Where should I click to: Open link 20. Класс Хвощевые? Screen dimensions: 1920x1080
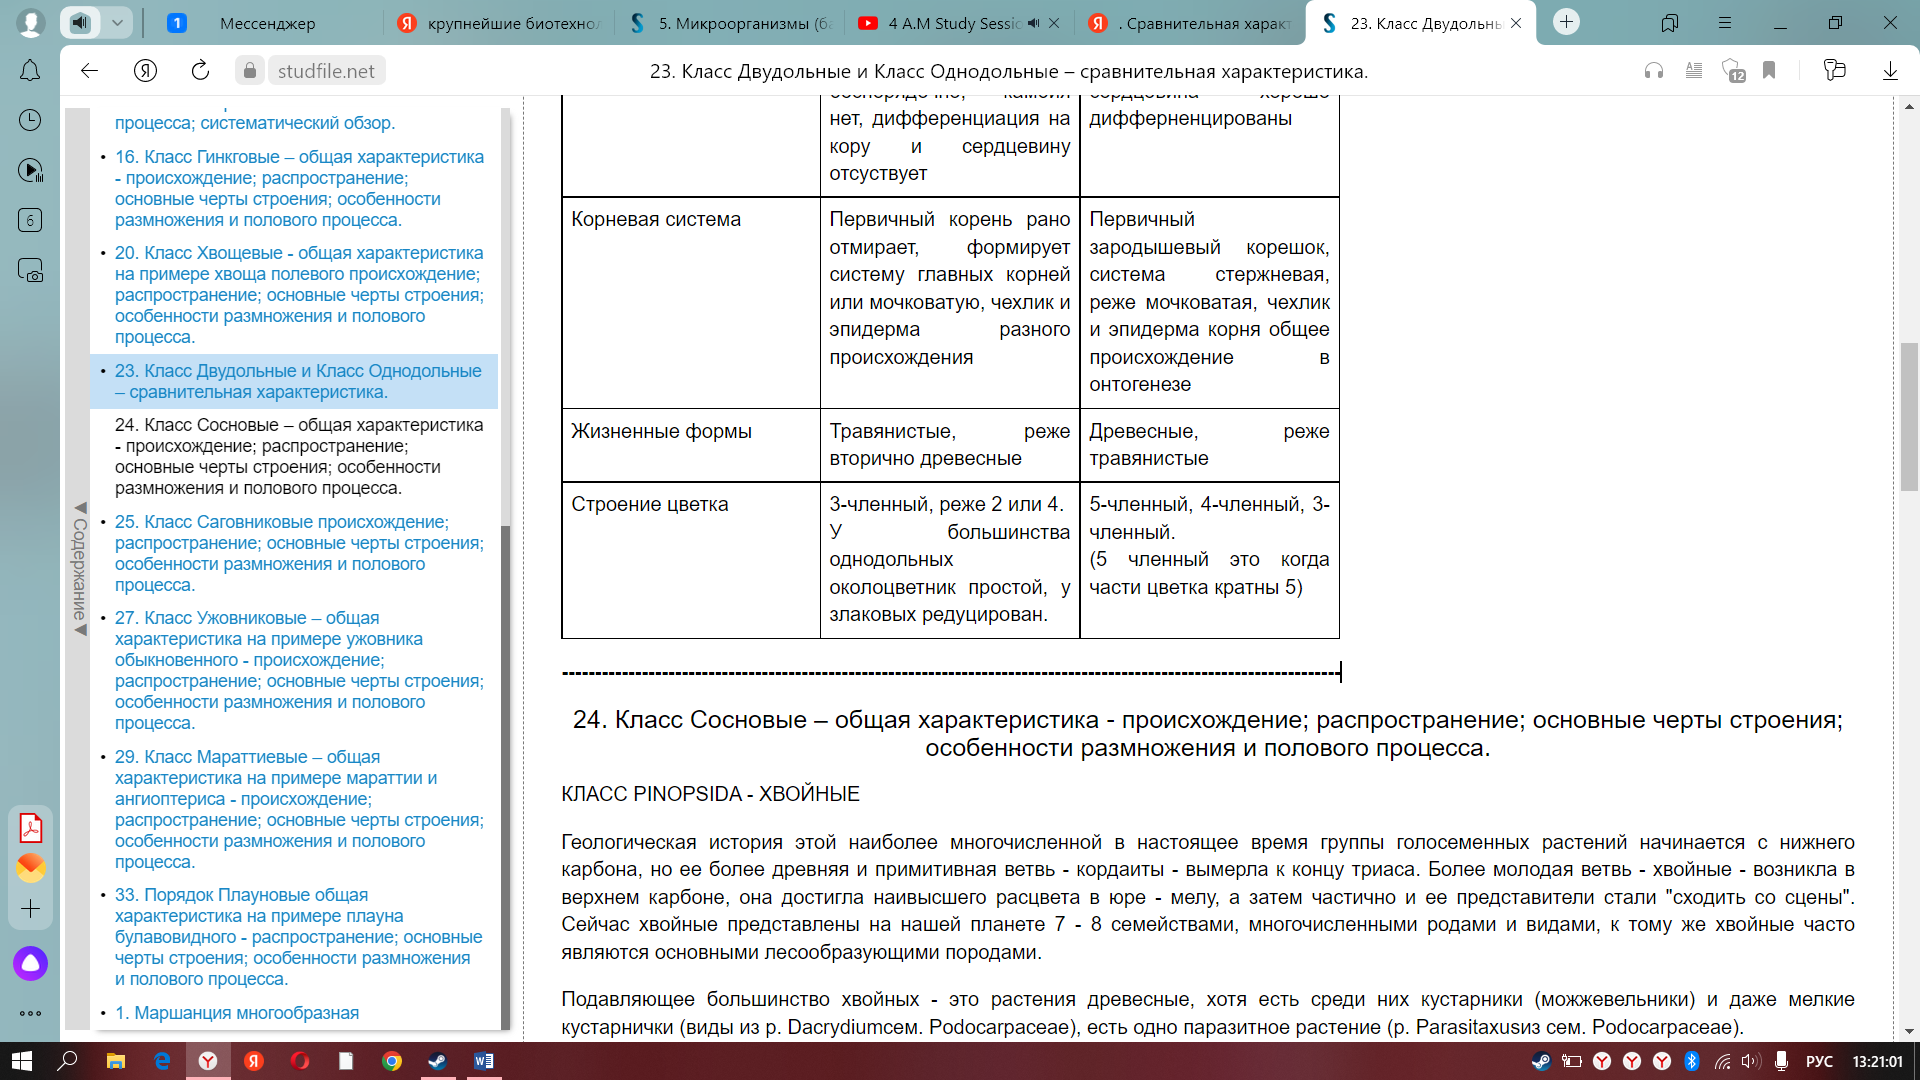point(299,295)
